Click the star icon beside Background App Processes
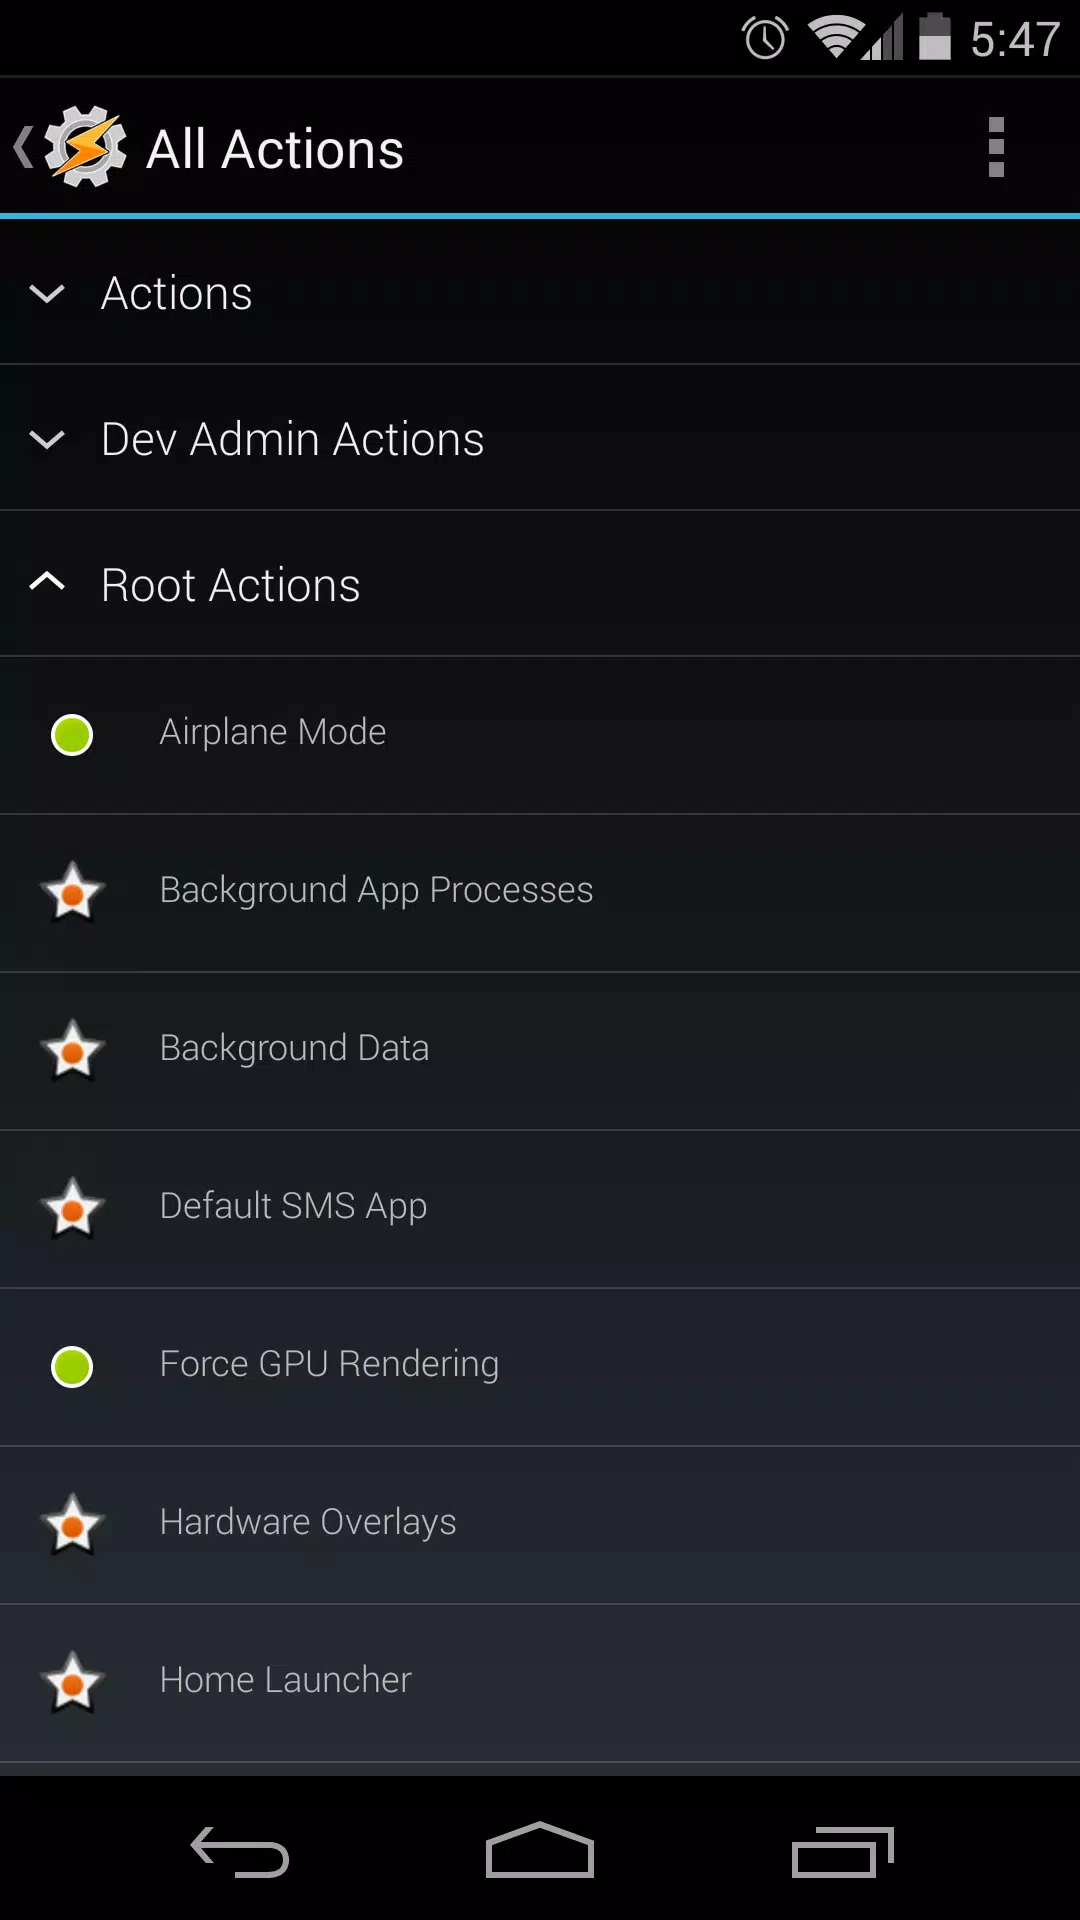Image resolution: width=1080 pixels, height=1920 pixels. (72, 892)
